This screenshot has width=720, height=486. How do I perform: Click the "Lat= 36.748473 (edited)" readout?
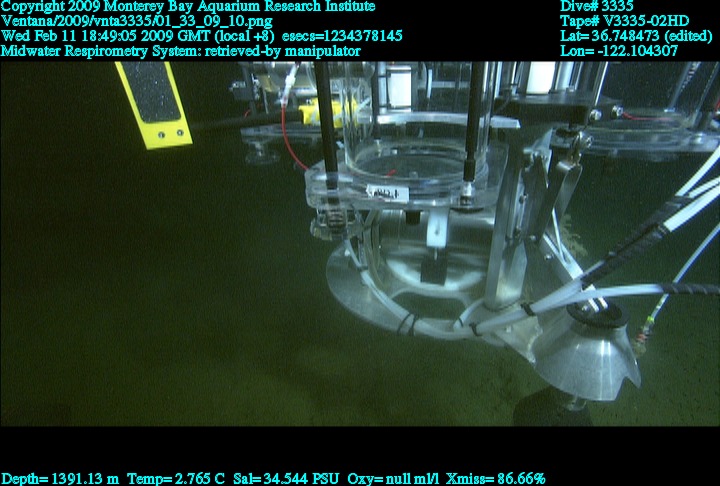coord(636,36)
